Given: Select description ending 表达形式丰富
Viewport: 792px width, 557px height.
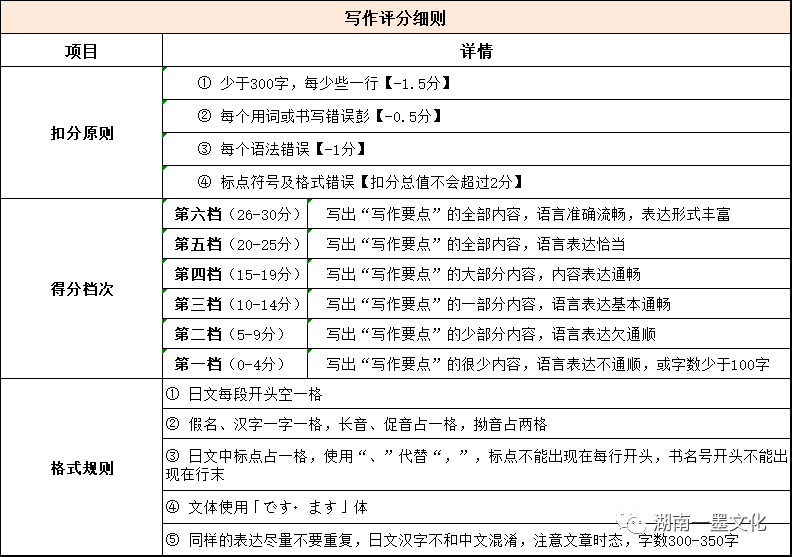Looking at the screenshot, I should (x=550, y=214).
